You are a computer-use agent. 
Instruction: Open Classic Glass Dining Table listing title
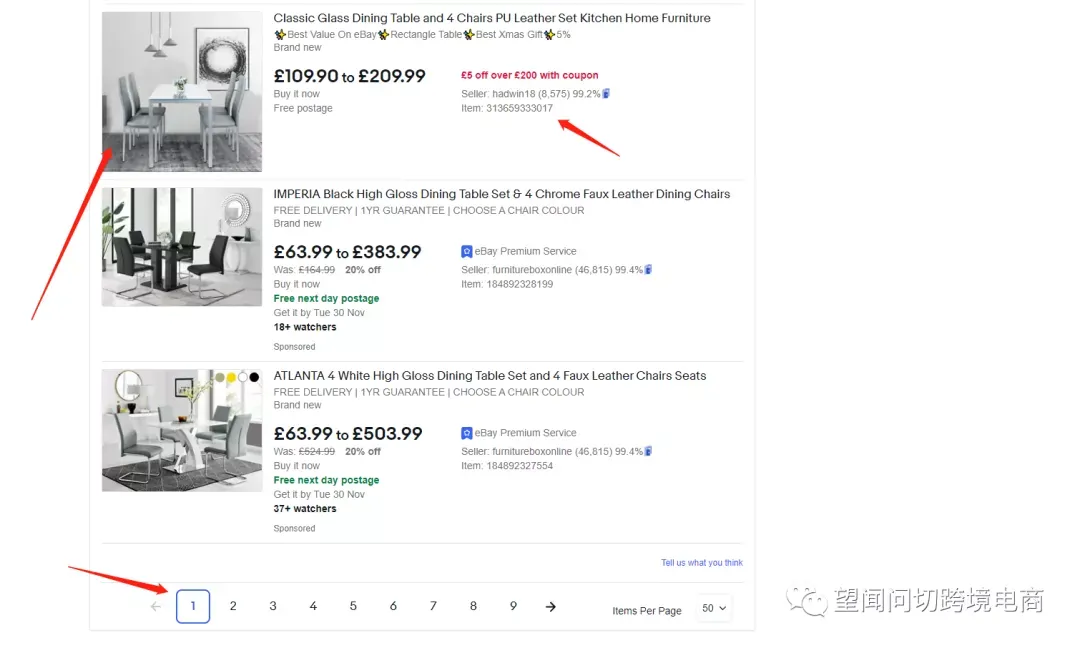[492, 18]
